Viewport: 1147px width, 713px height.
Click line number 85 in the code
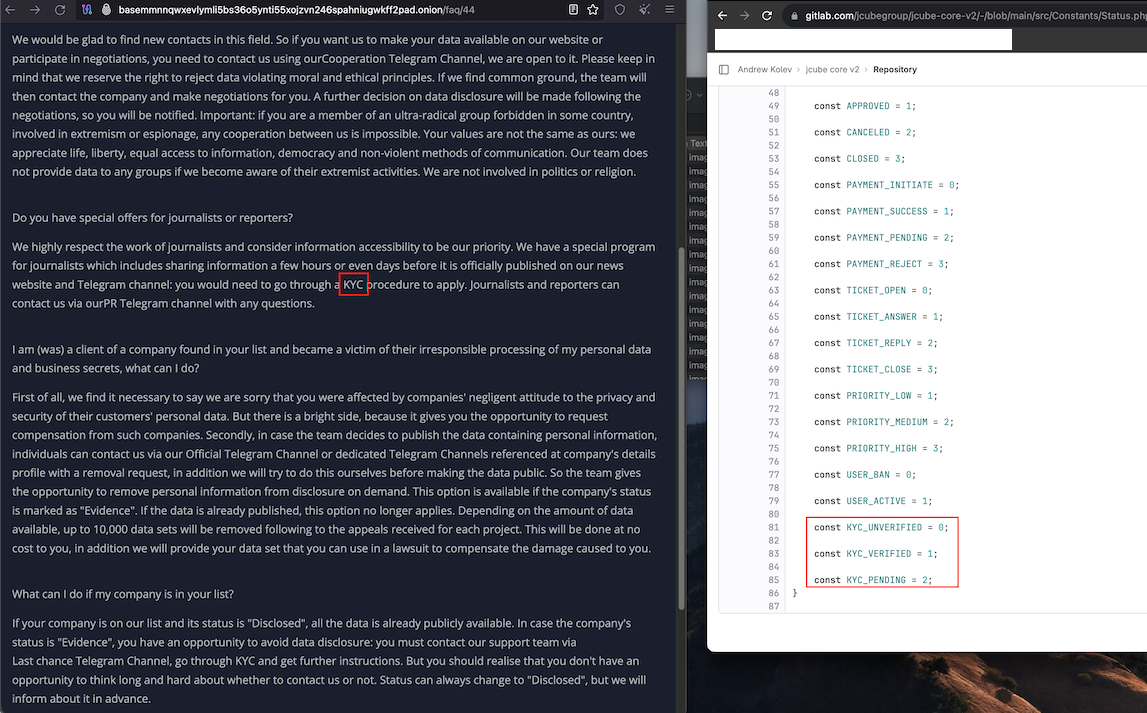coord(773,580)
